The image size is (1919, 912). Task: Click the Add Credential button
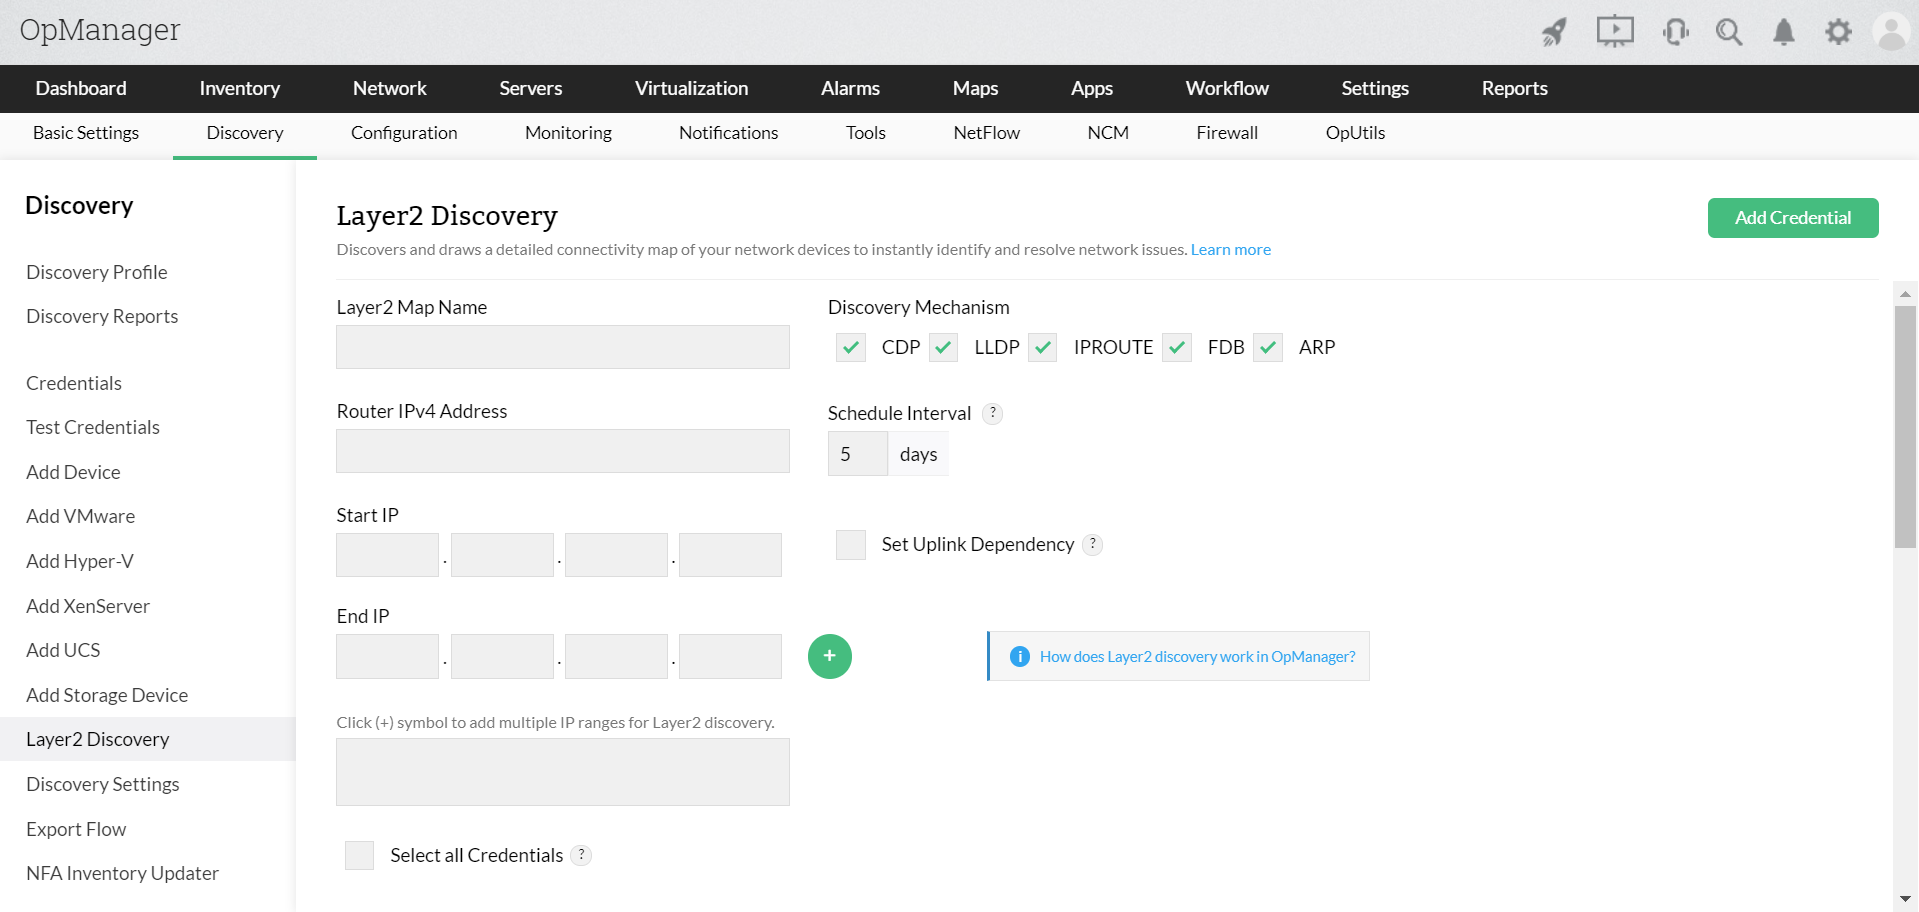point(1792,218)
